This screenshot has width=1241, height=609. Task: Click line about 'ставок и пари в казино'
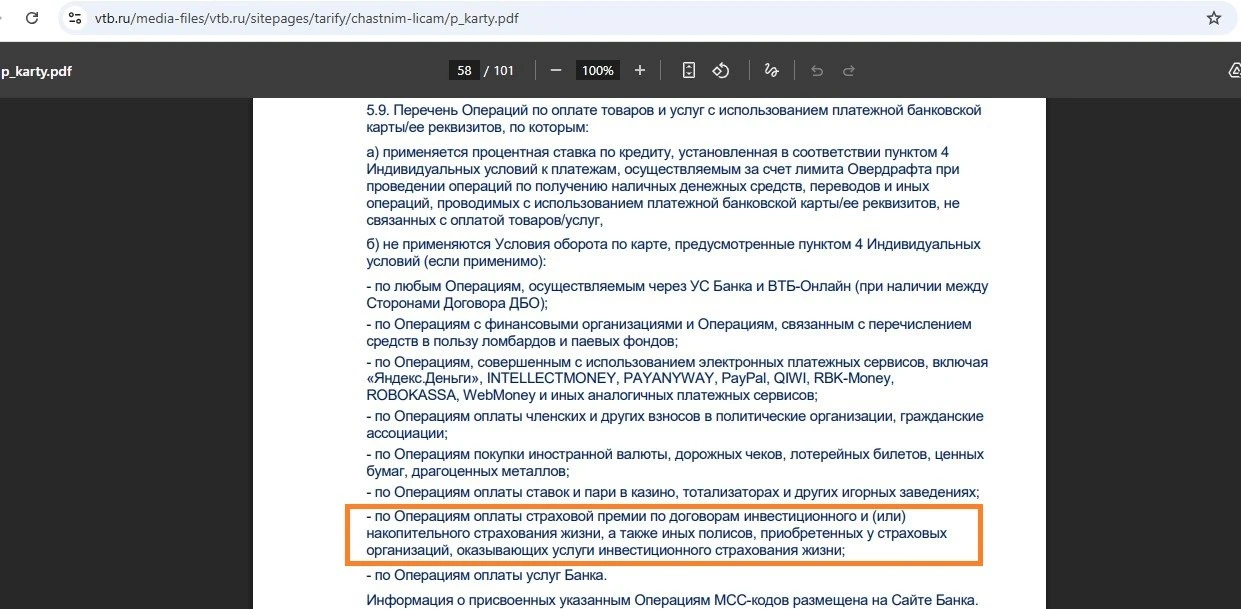coord(673,493)
